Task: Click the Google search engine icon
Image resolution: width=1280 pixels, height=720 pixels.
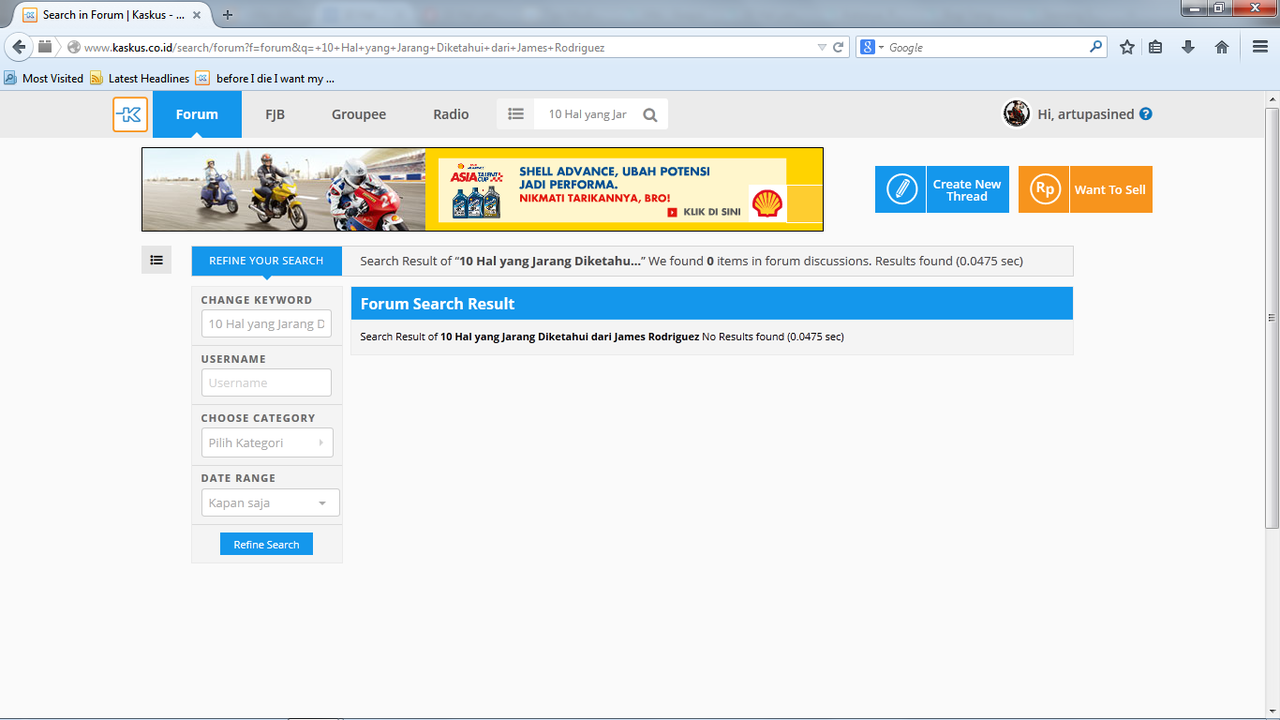Action: pyautogui.click(x=868, y=47)
